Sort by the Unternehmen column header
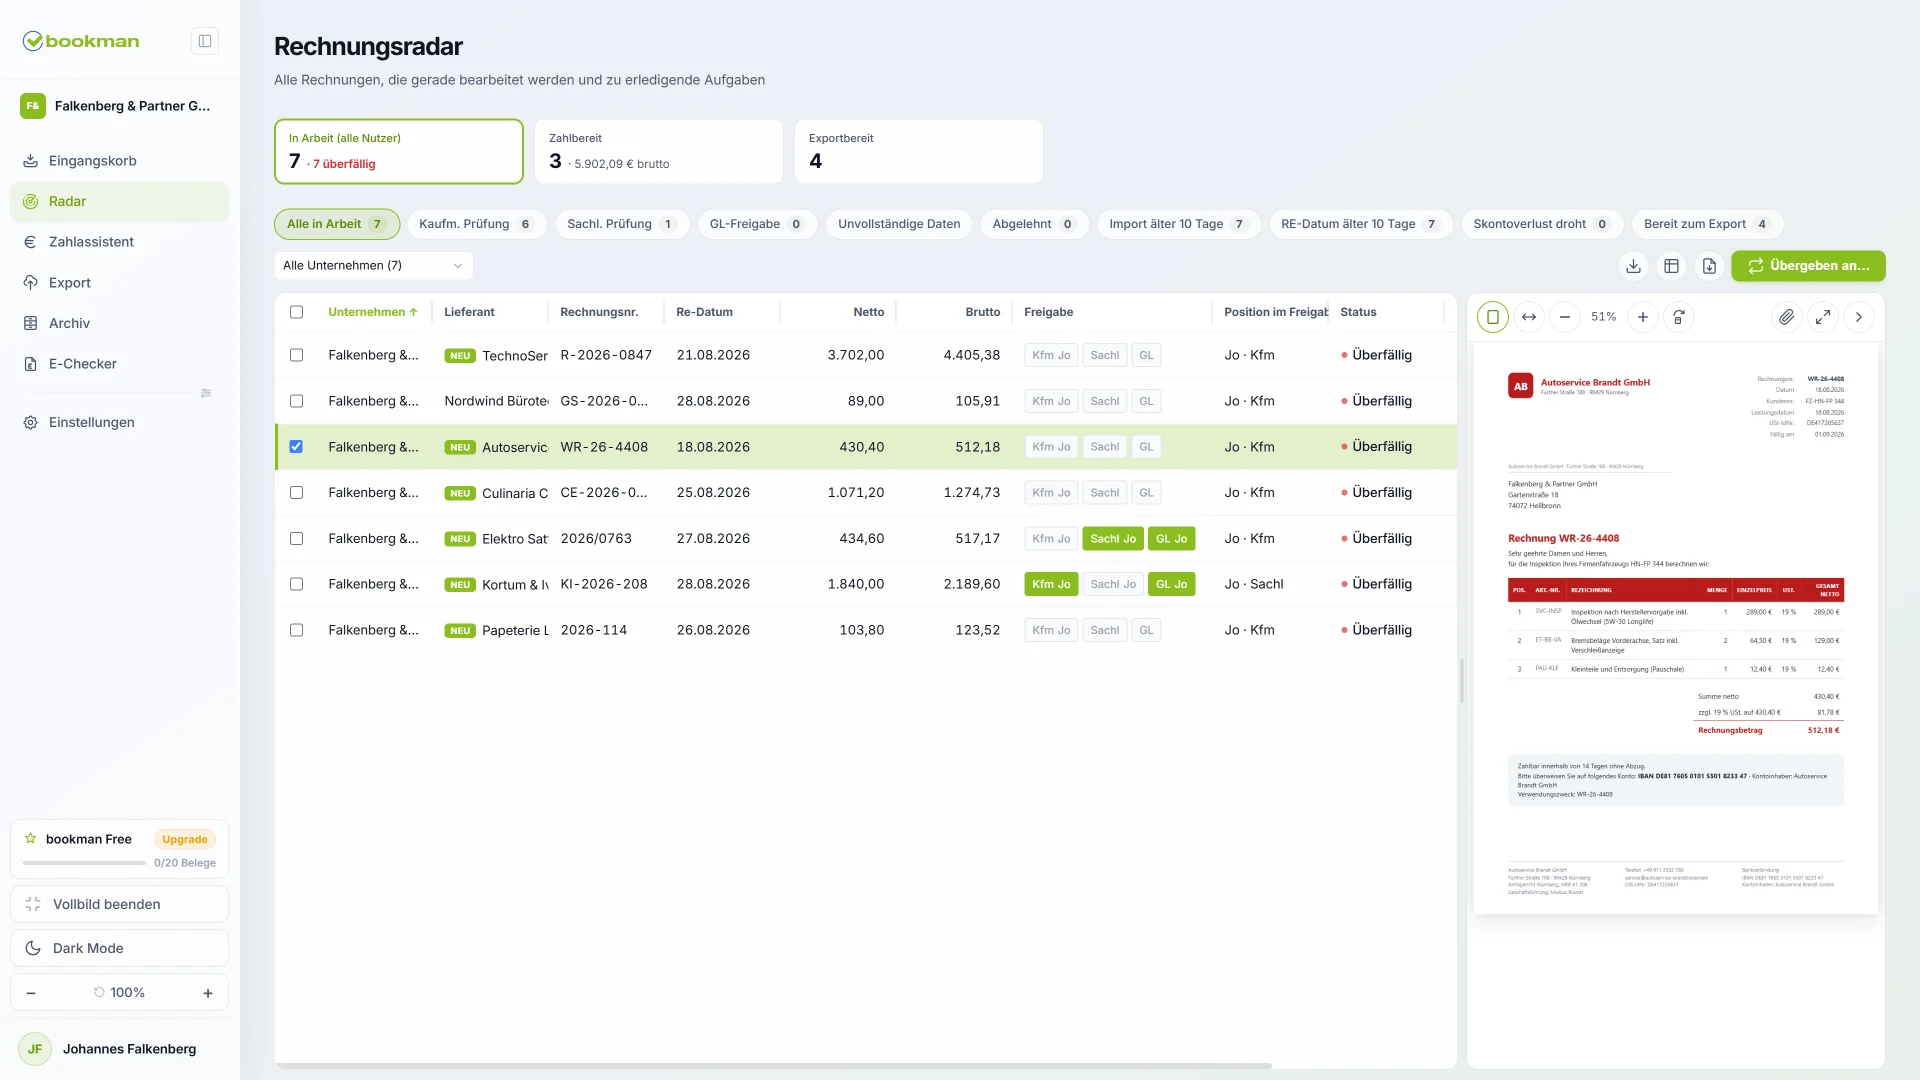 click(372, 312)
